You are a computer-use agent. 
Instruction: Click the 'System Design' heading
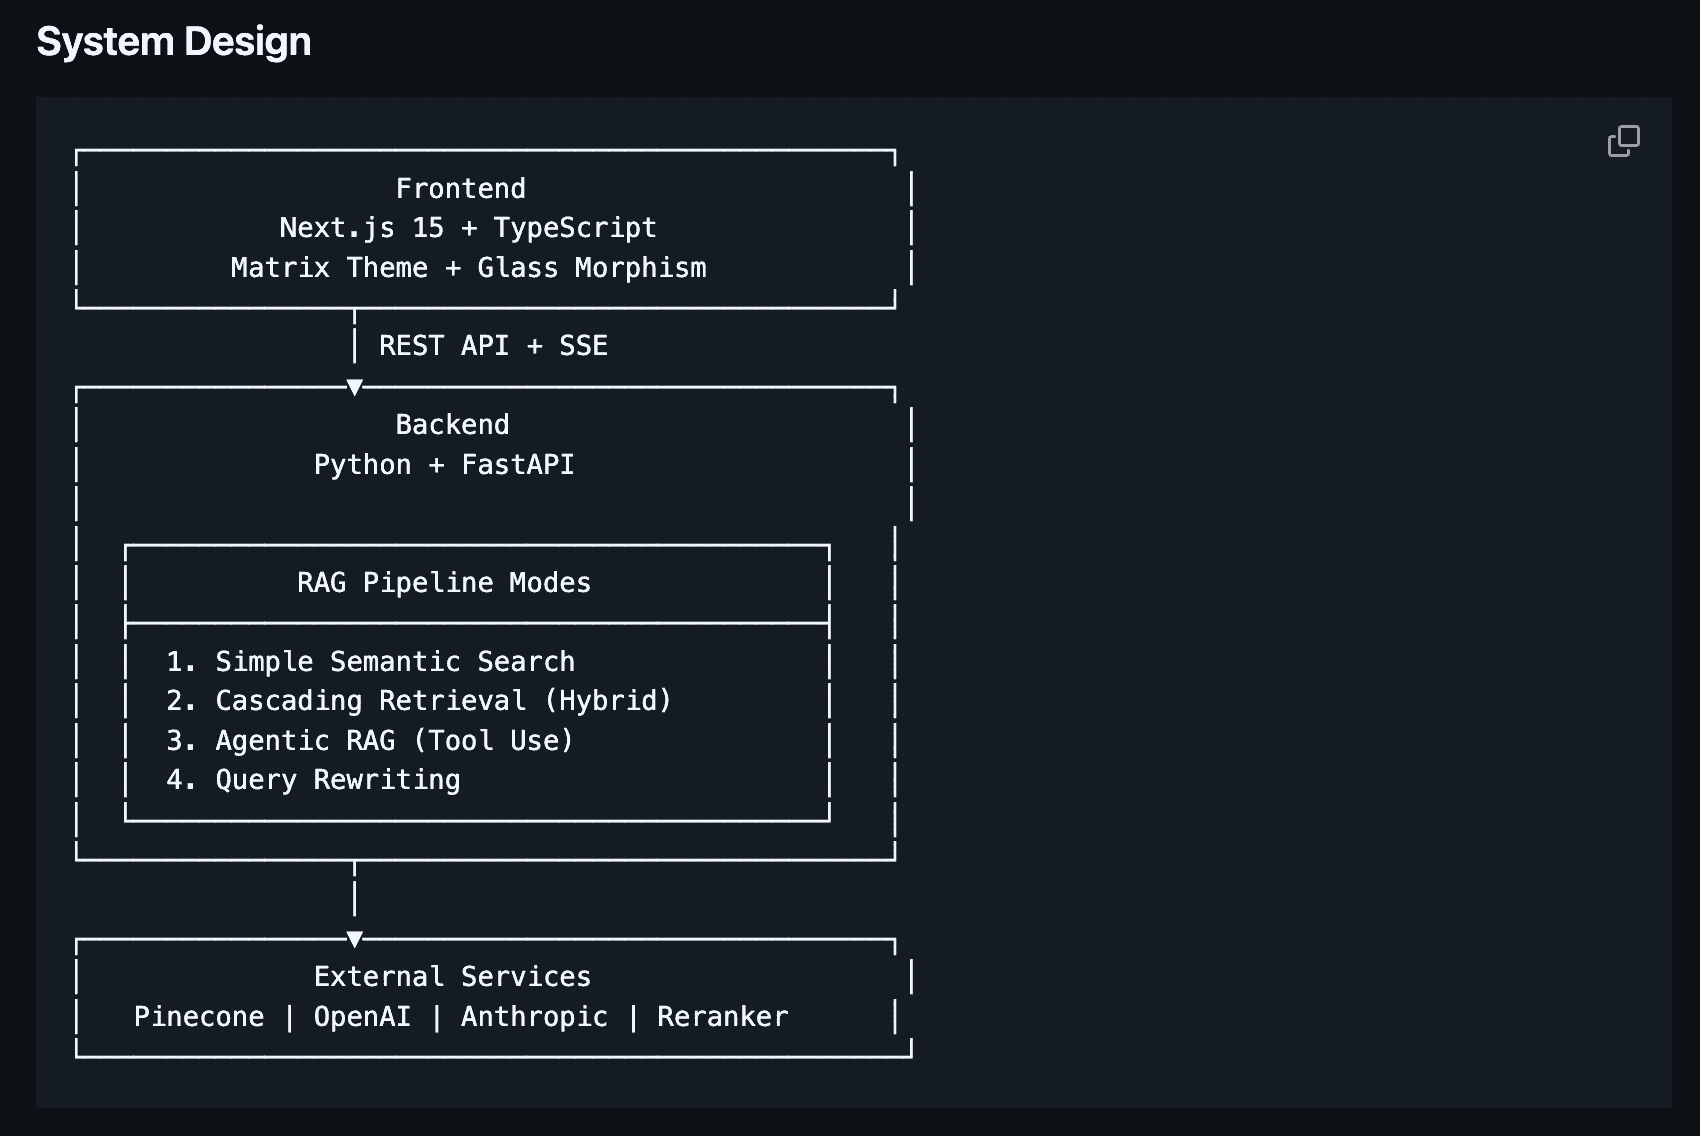[174, 41]
